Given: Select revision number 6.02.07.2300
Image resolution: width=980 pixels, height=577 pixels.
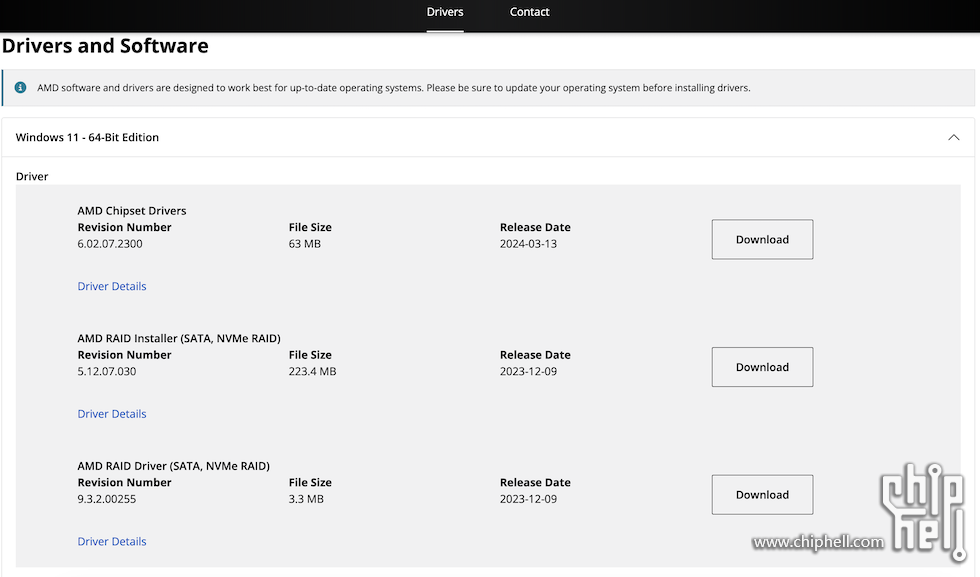Looking at the screenshot, I should tap(110, 244).
